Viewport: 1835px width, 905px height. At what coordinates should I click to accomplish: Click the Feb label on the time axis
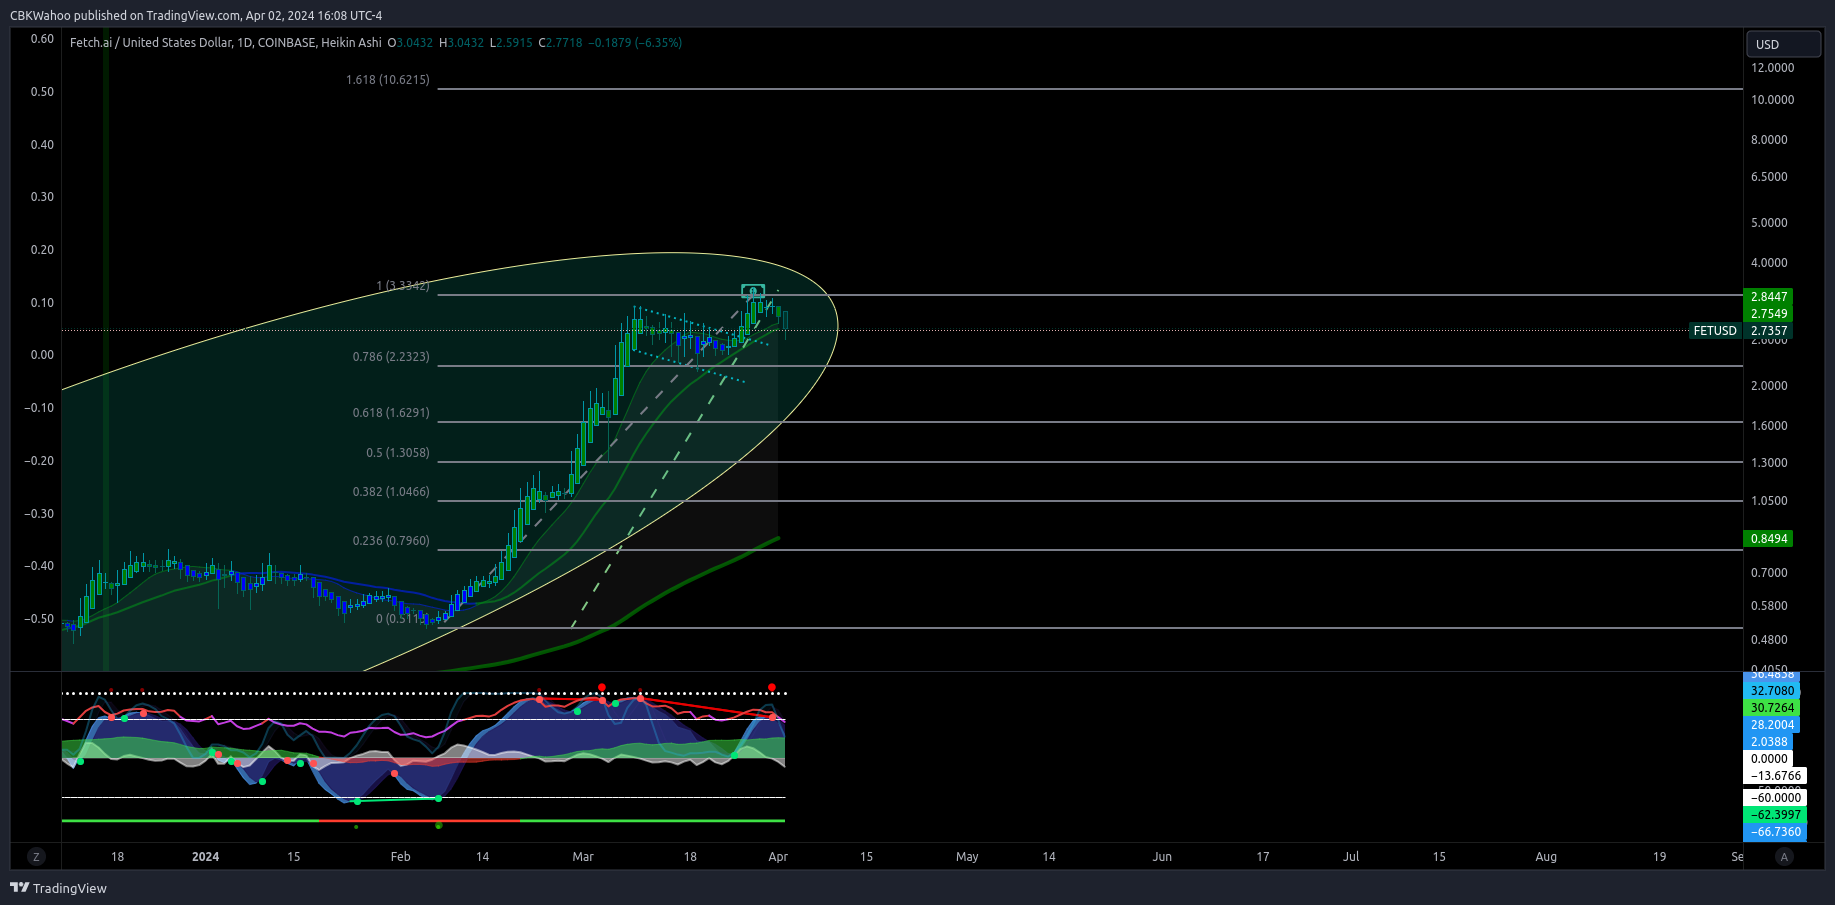pos(400,857)
